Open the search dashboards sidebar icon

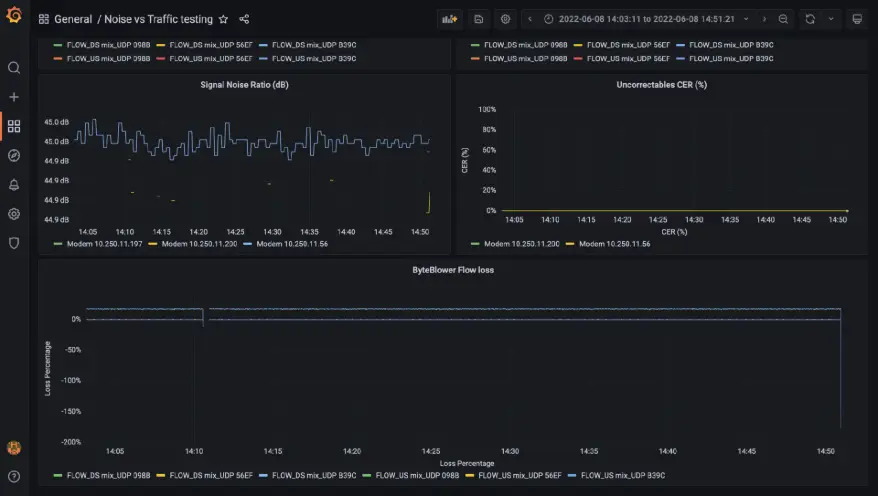click(x=14, y=68)
